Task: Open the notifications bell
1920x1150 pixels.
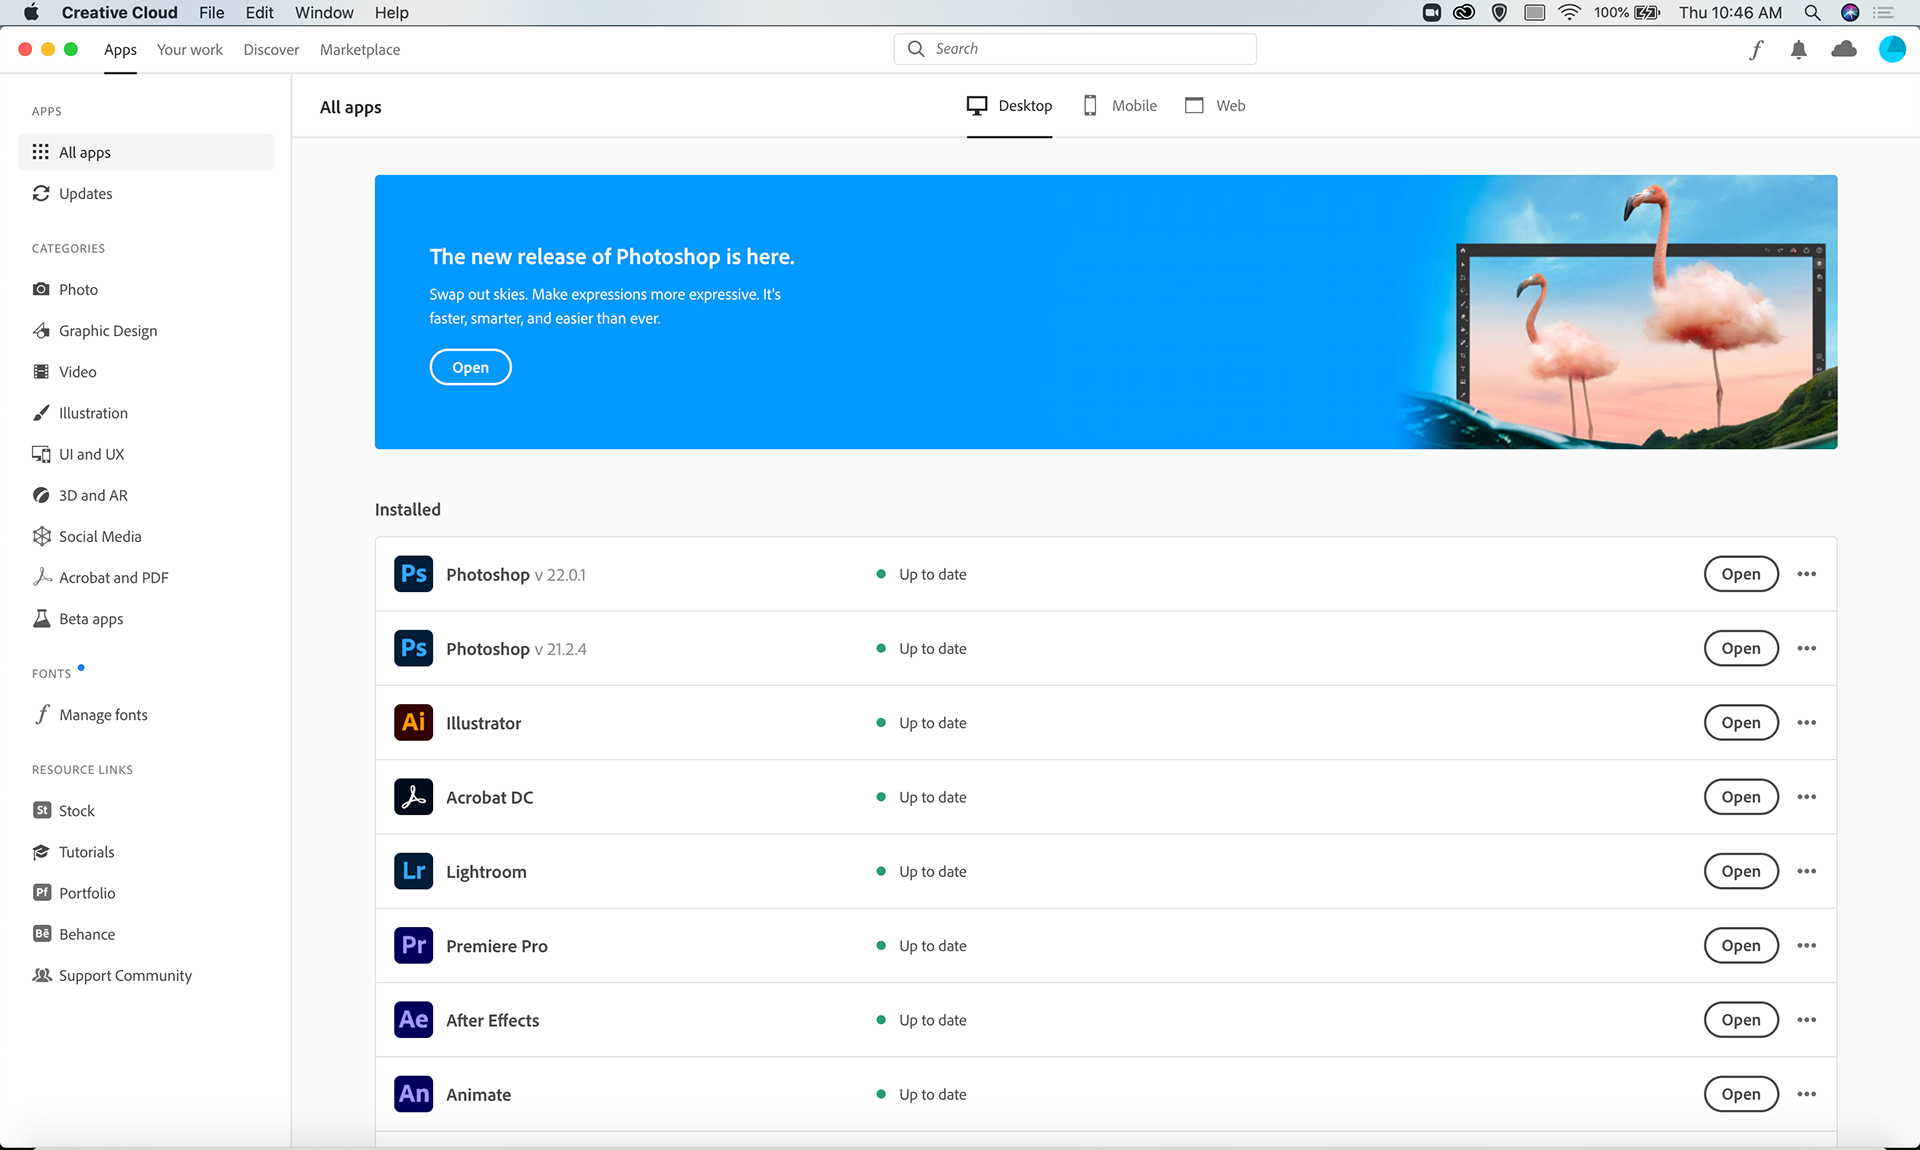Action: coord(1798,50)
